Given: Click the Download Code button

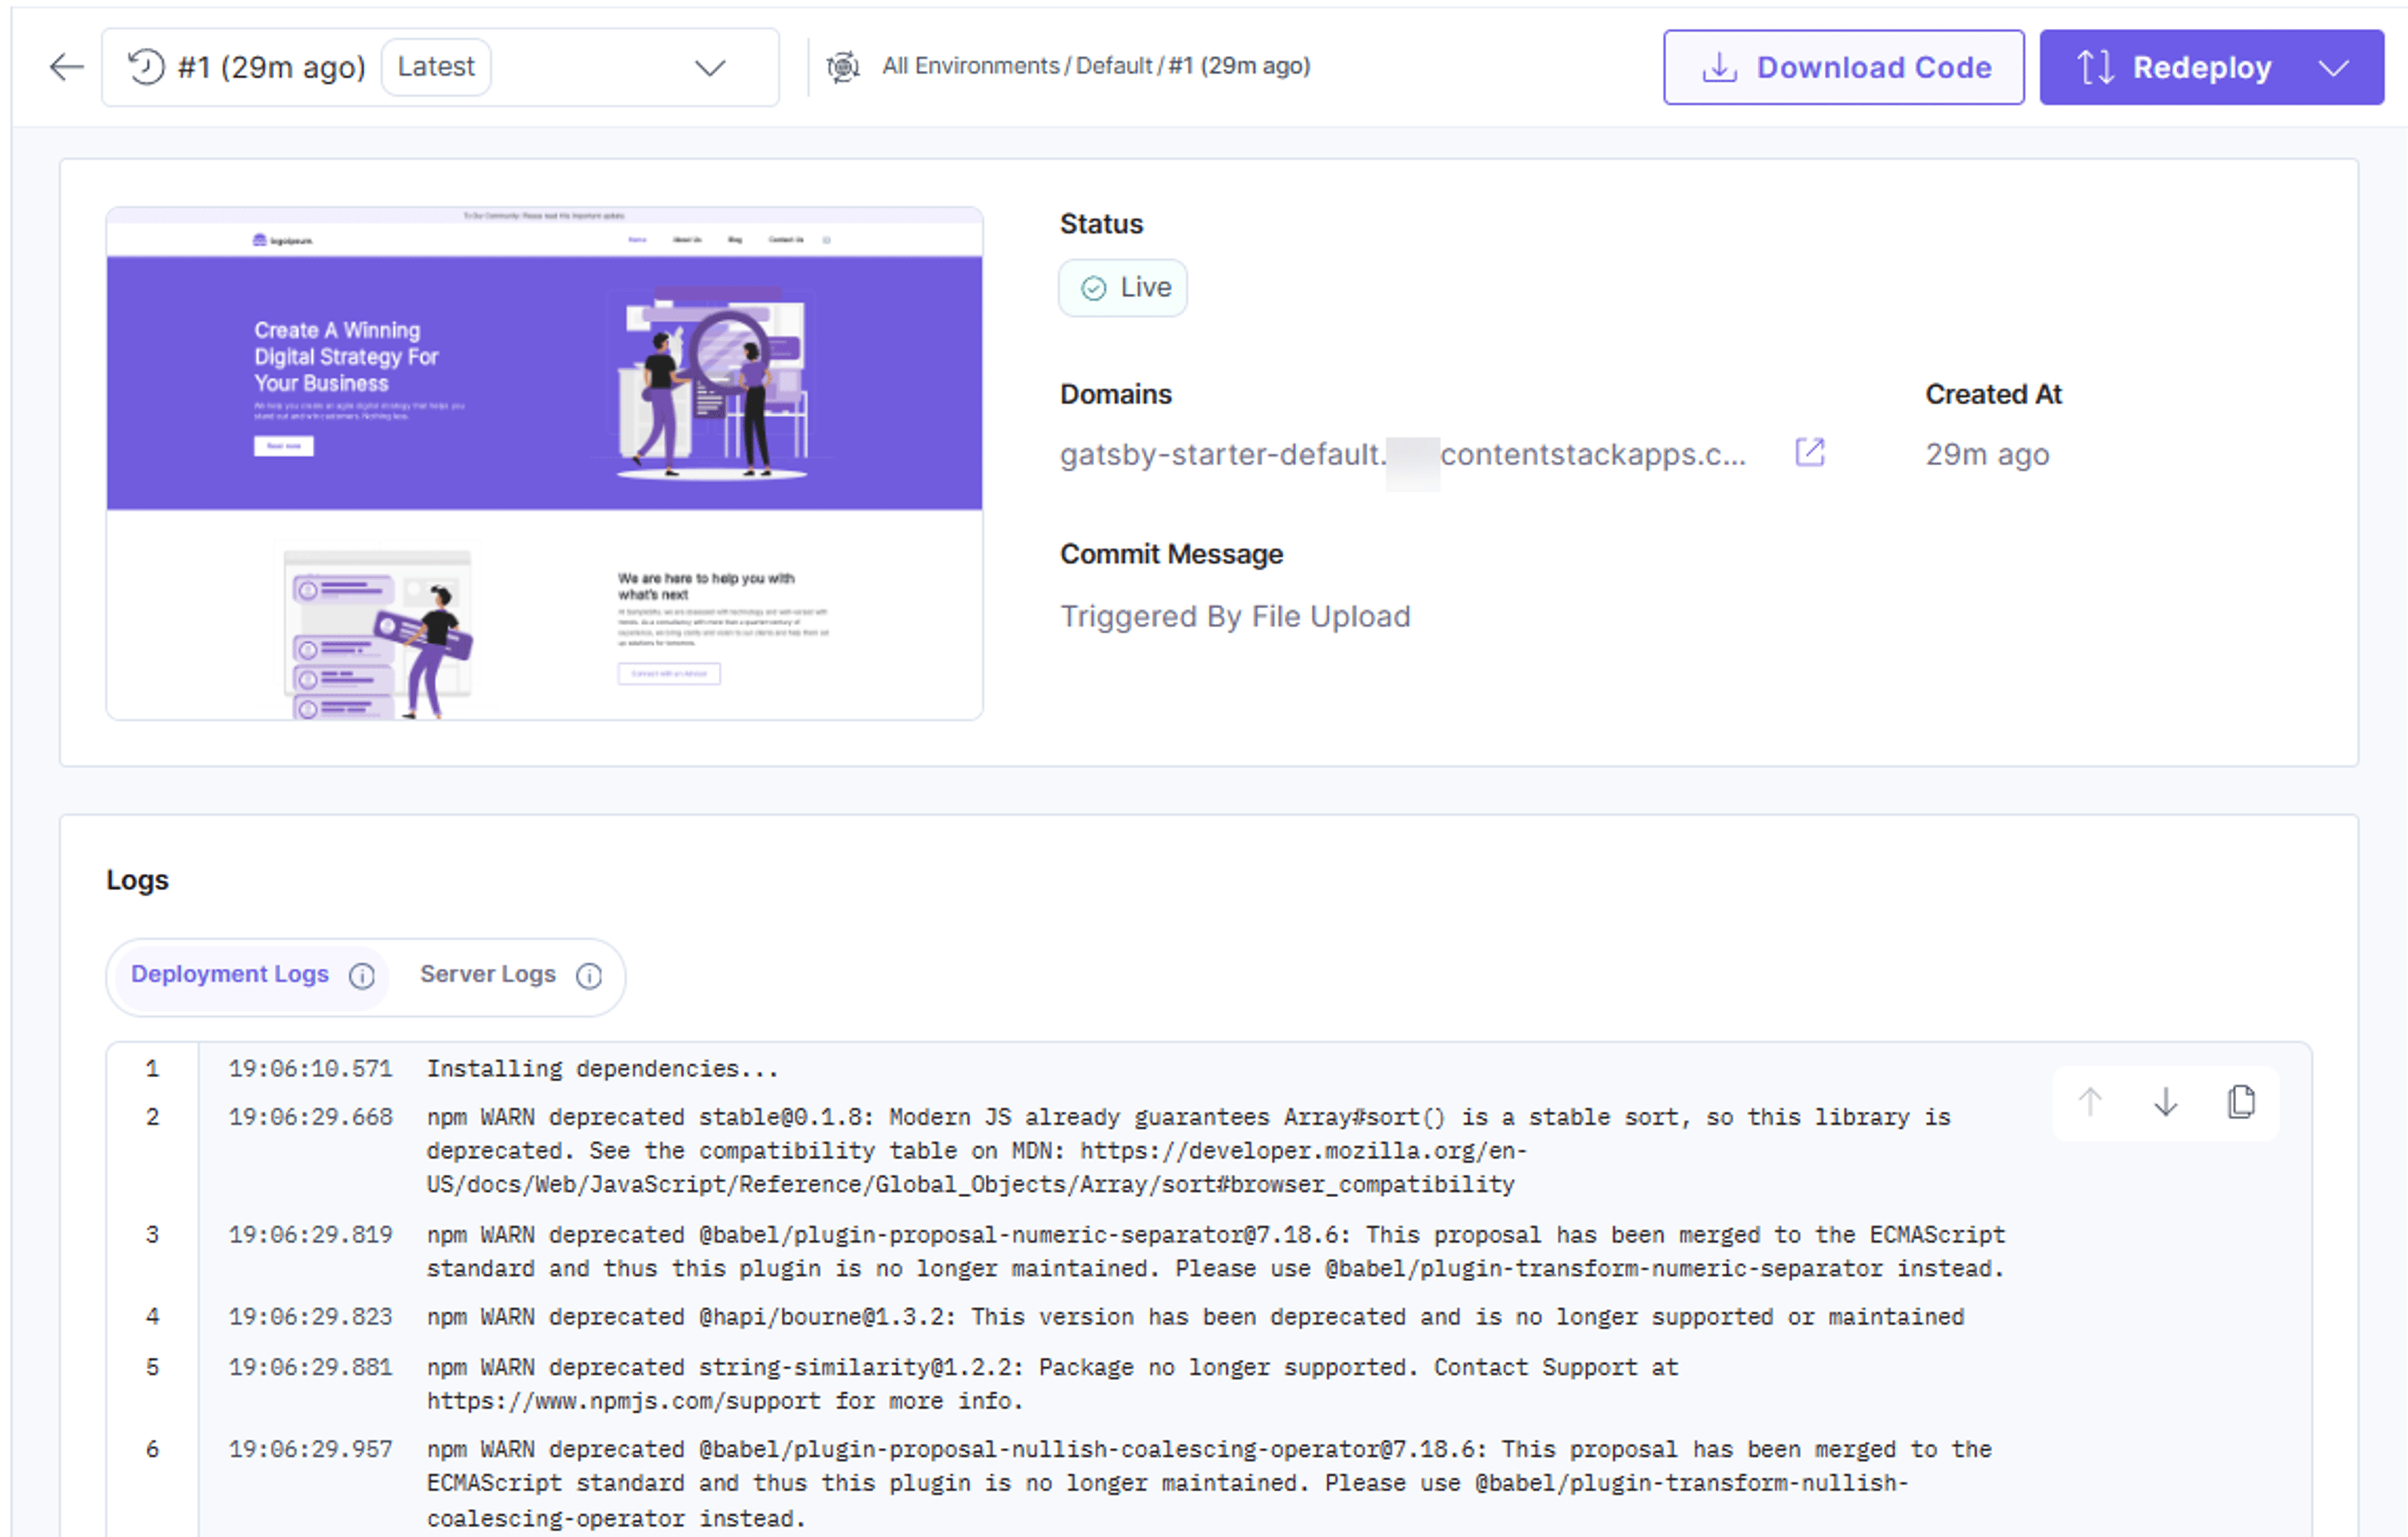Looking at the screenshot, I should point(1844,67).
